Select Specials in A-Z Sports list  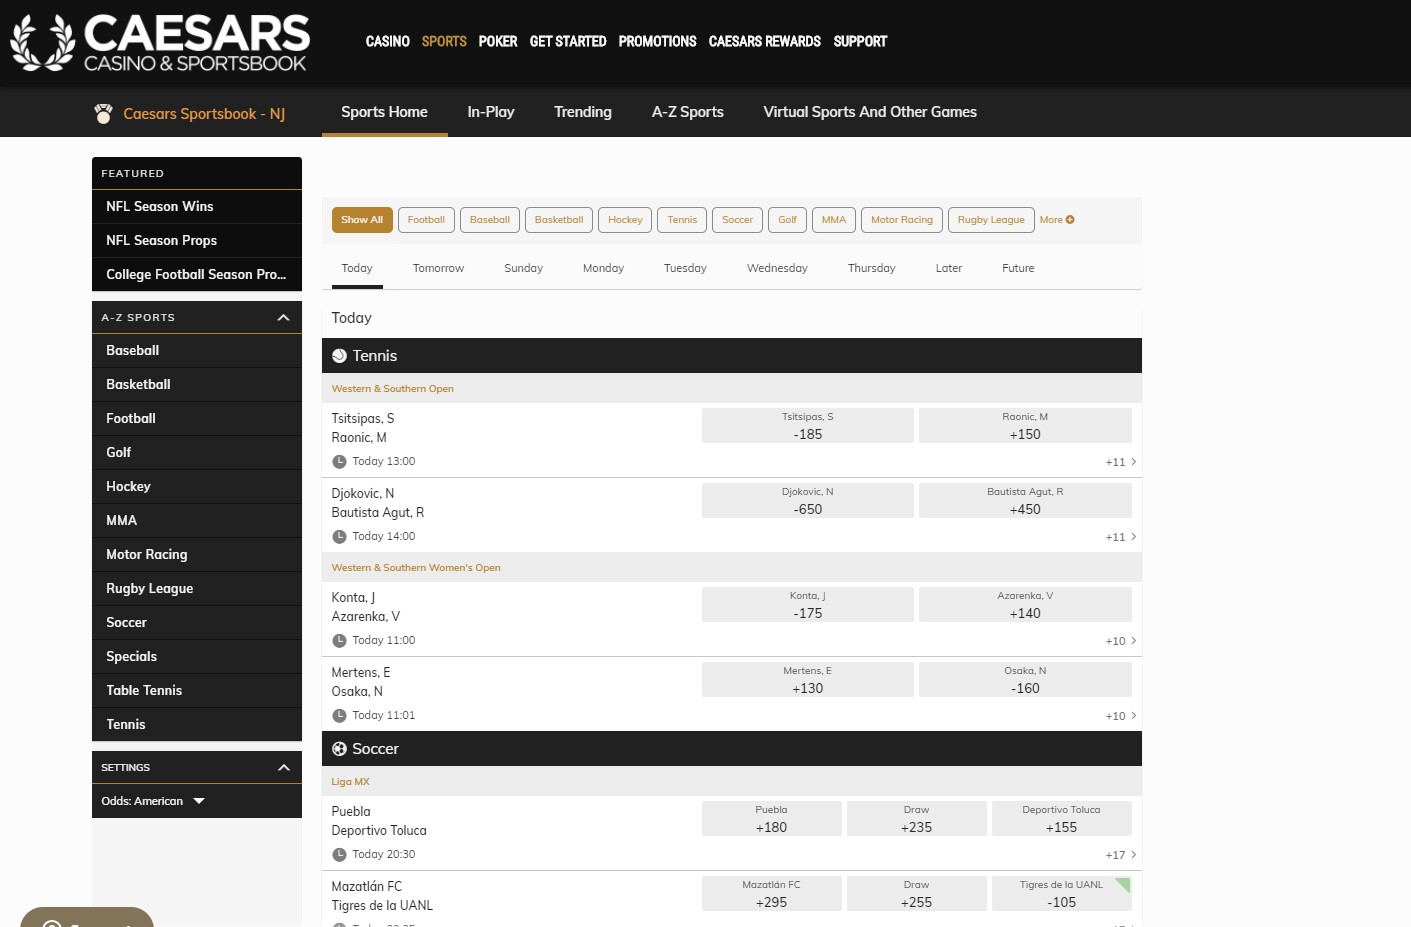(x=197, y=656)
